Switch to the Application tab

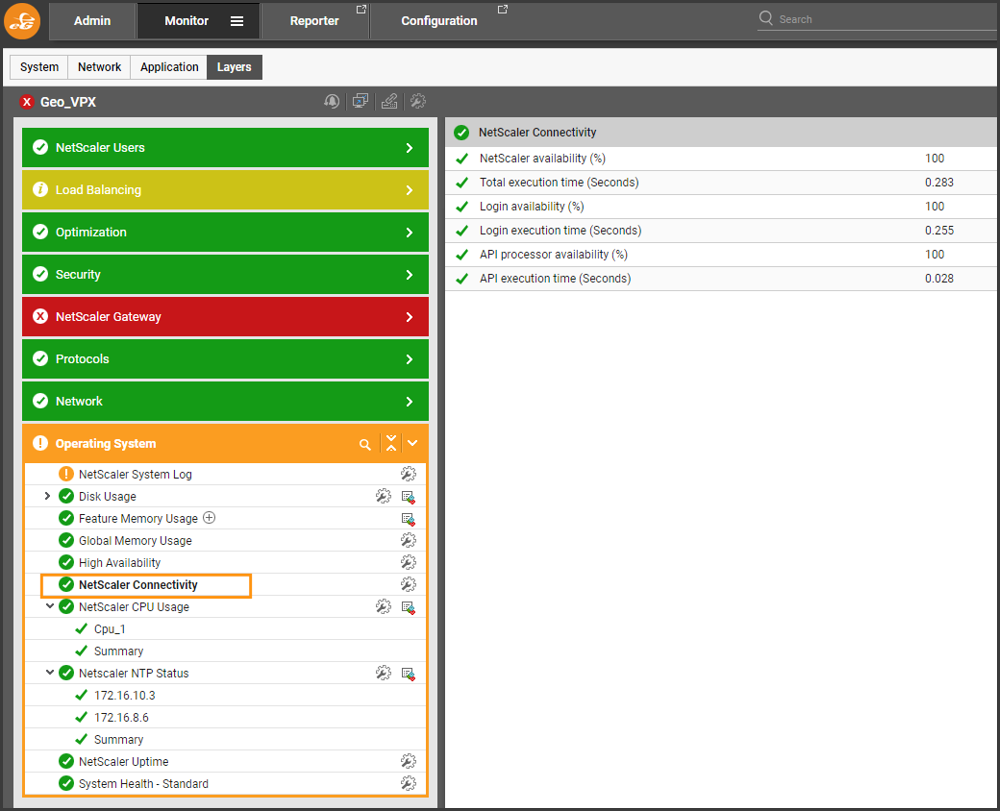pyautogui.click(x=169, y=67)
